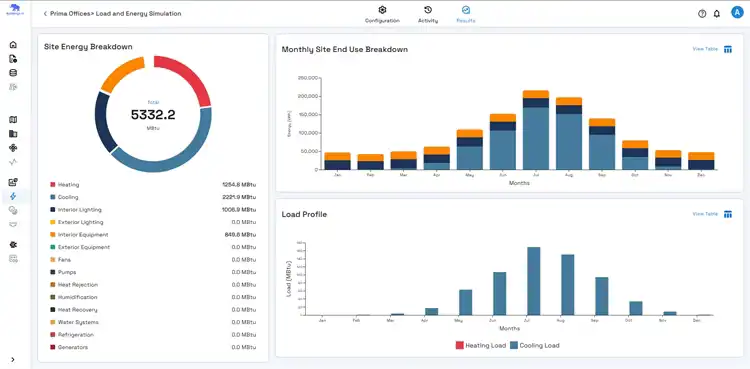Click the 'Fans' legend label
750x369 pixels.
[64, 259]
